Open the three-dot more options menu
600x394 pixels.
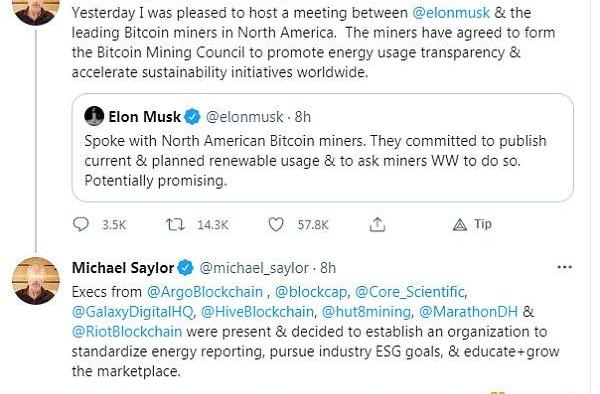pos(564,267)
